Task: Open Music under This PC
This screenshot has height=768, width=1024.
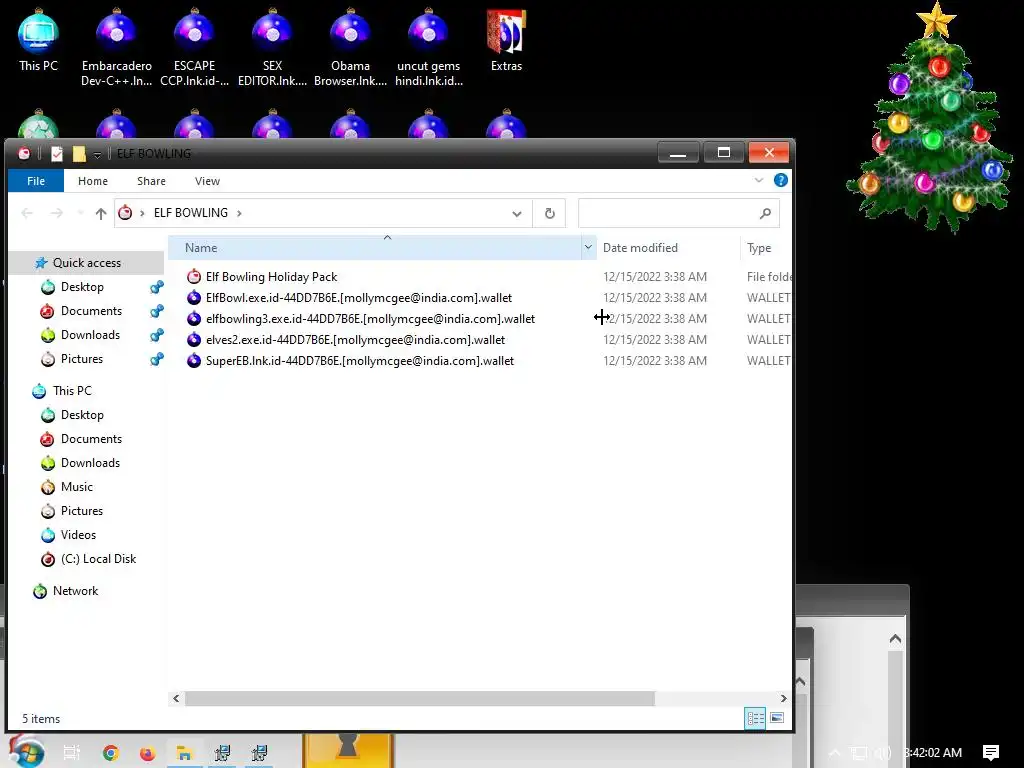Action: [x=76, y=487]
